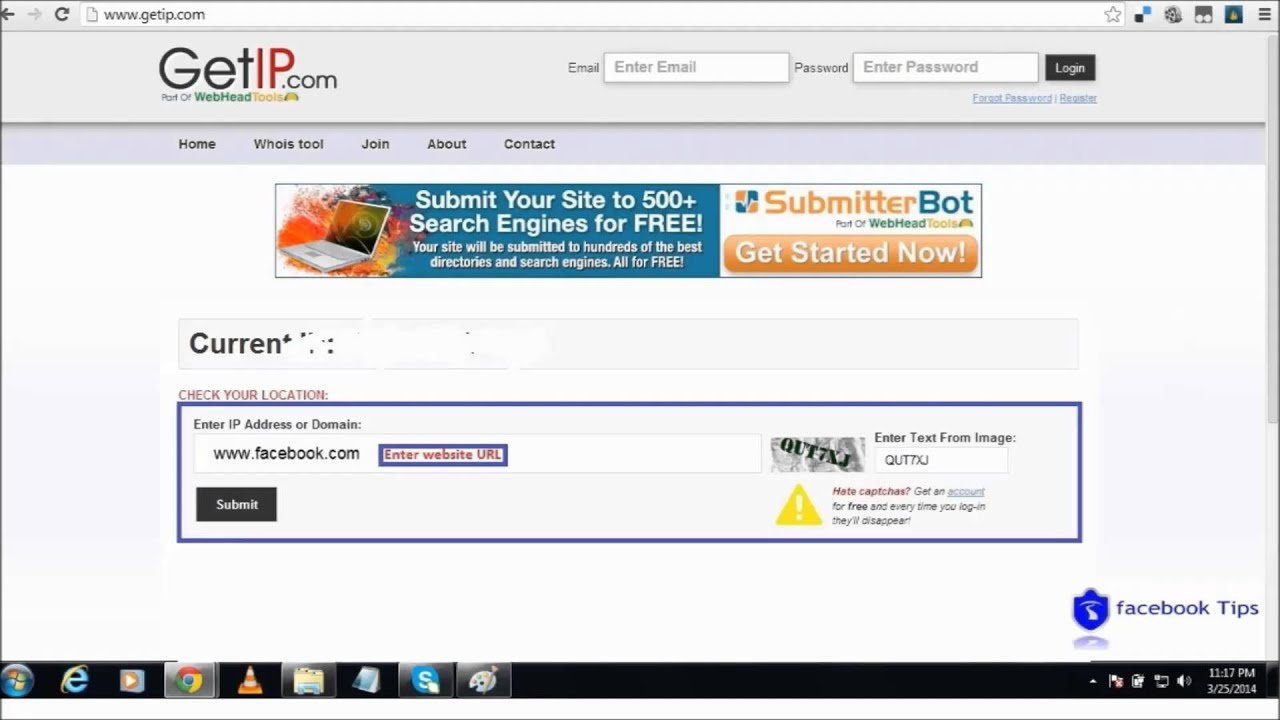
Task: Open the film reel extension icon
Action: [1174, 14]
